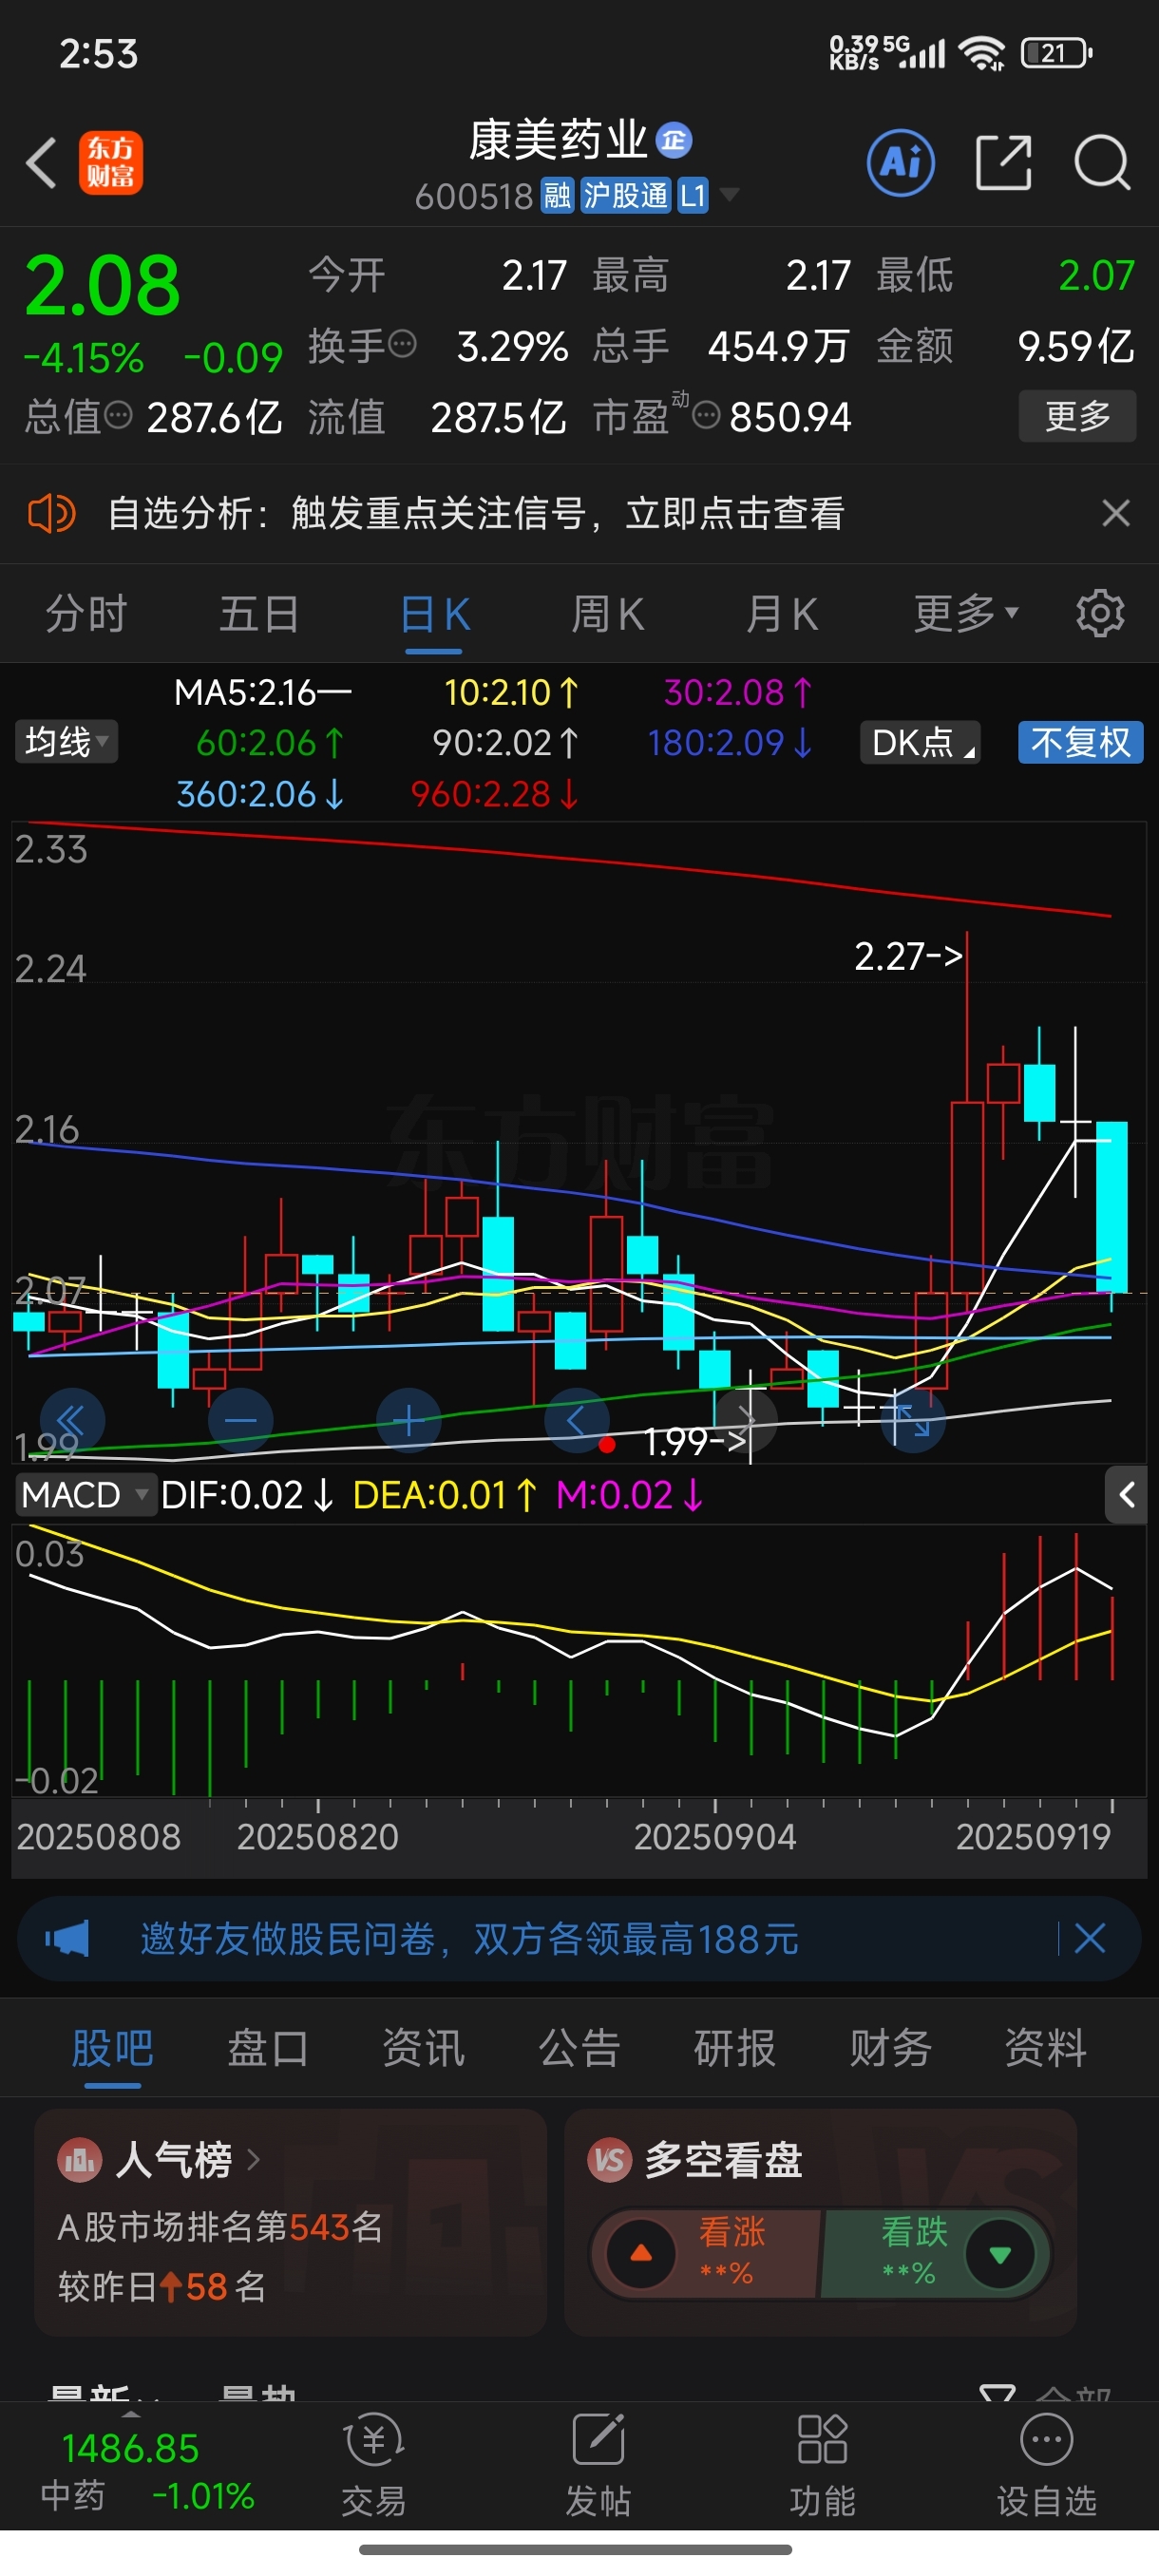The image size is (1159, 2576).
Task: Open the 邀好友做股民问卷 promotion
Action: coord(469,1938)
